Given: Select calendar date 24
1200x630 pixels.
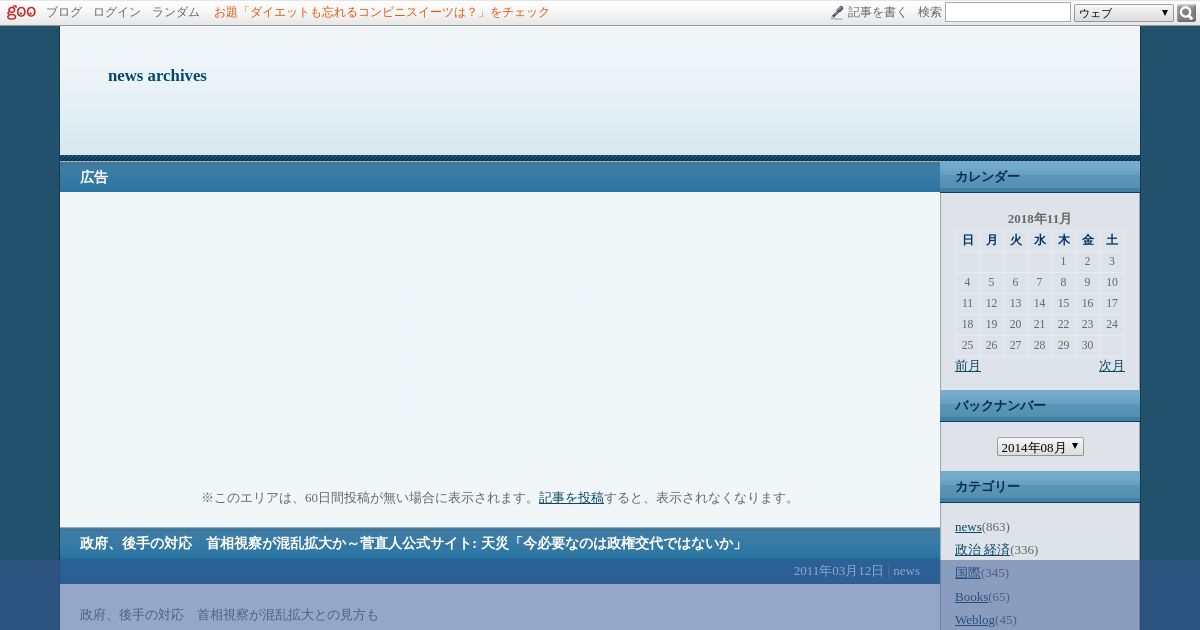Looking at the screenshot, I should point(1111,324).
